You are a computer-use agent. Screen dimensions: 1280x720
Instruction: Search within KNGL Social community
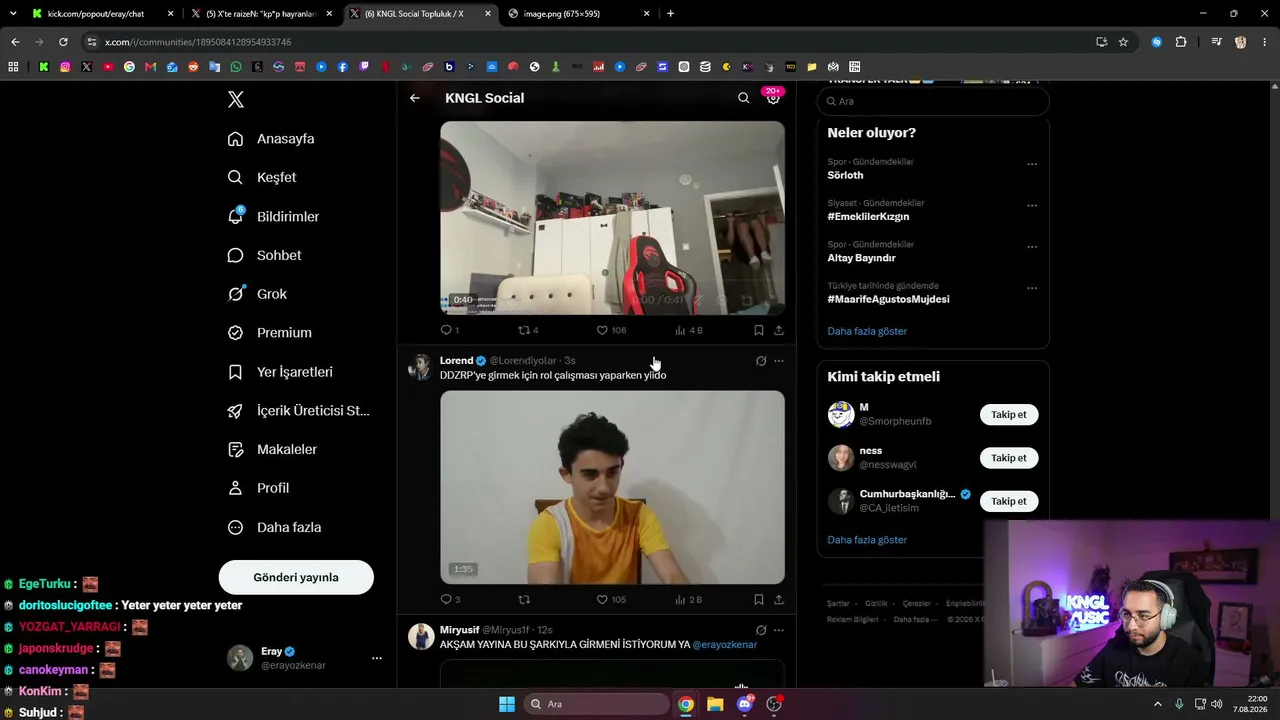[743, 98]
